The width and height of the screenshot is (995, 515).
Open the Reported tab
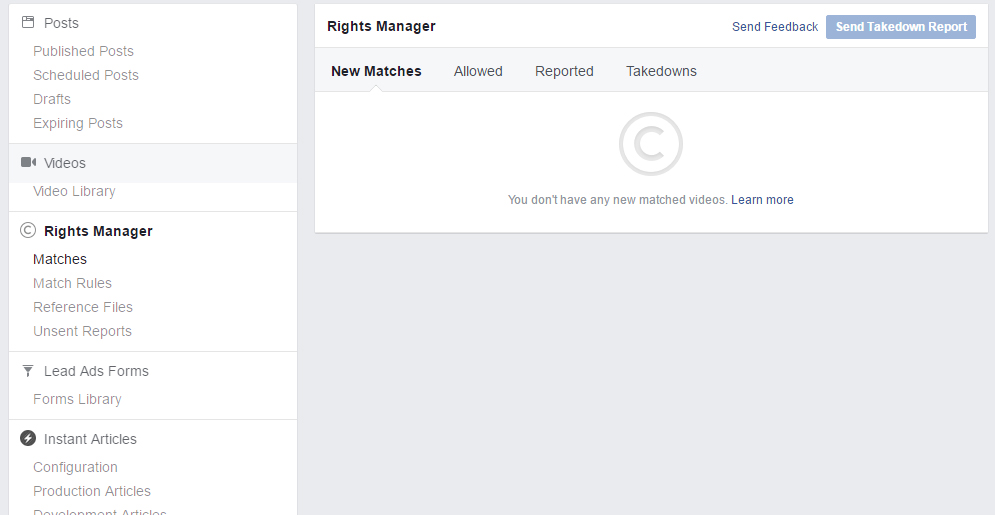[x=564, y=71]
